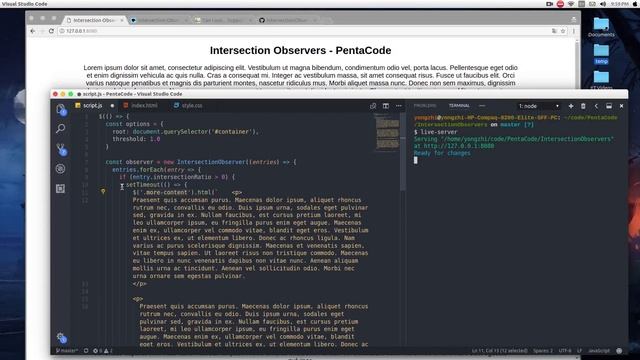The height and width of the screenshot is (360, 640).
Task: Click the master branch in status bar
Action: [67, 351]
